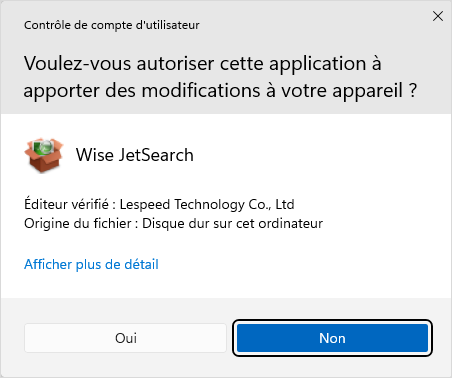Image resolution: width=452 pixels, height=378 pixels.
Task: Choose the Non button to deny
Action: point(332,338)
